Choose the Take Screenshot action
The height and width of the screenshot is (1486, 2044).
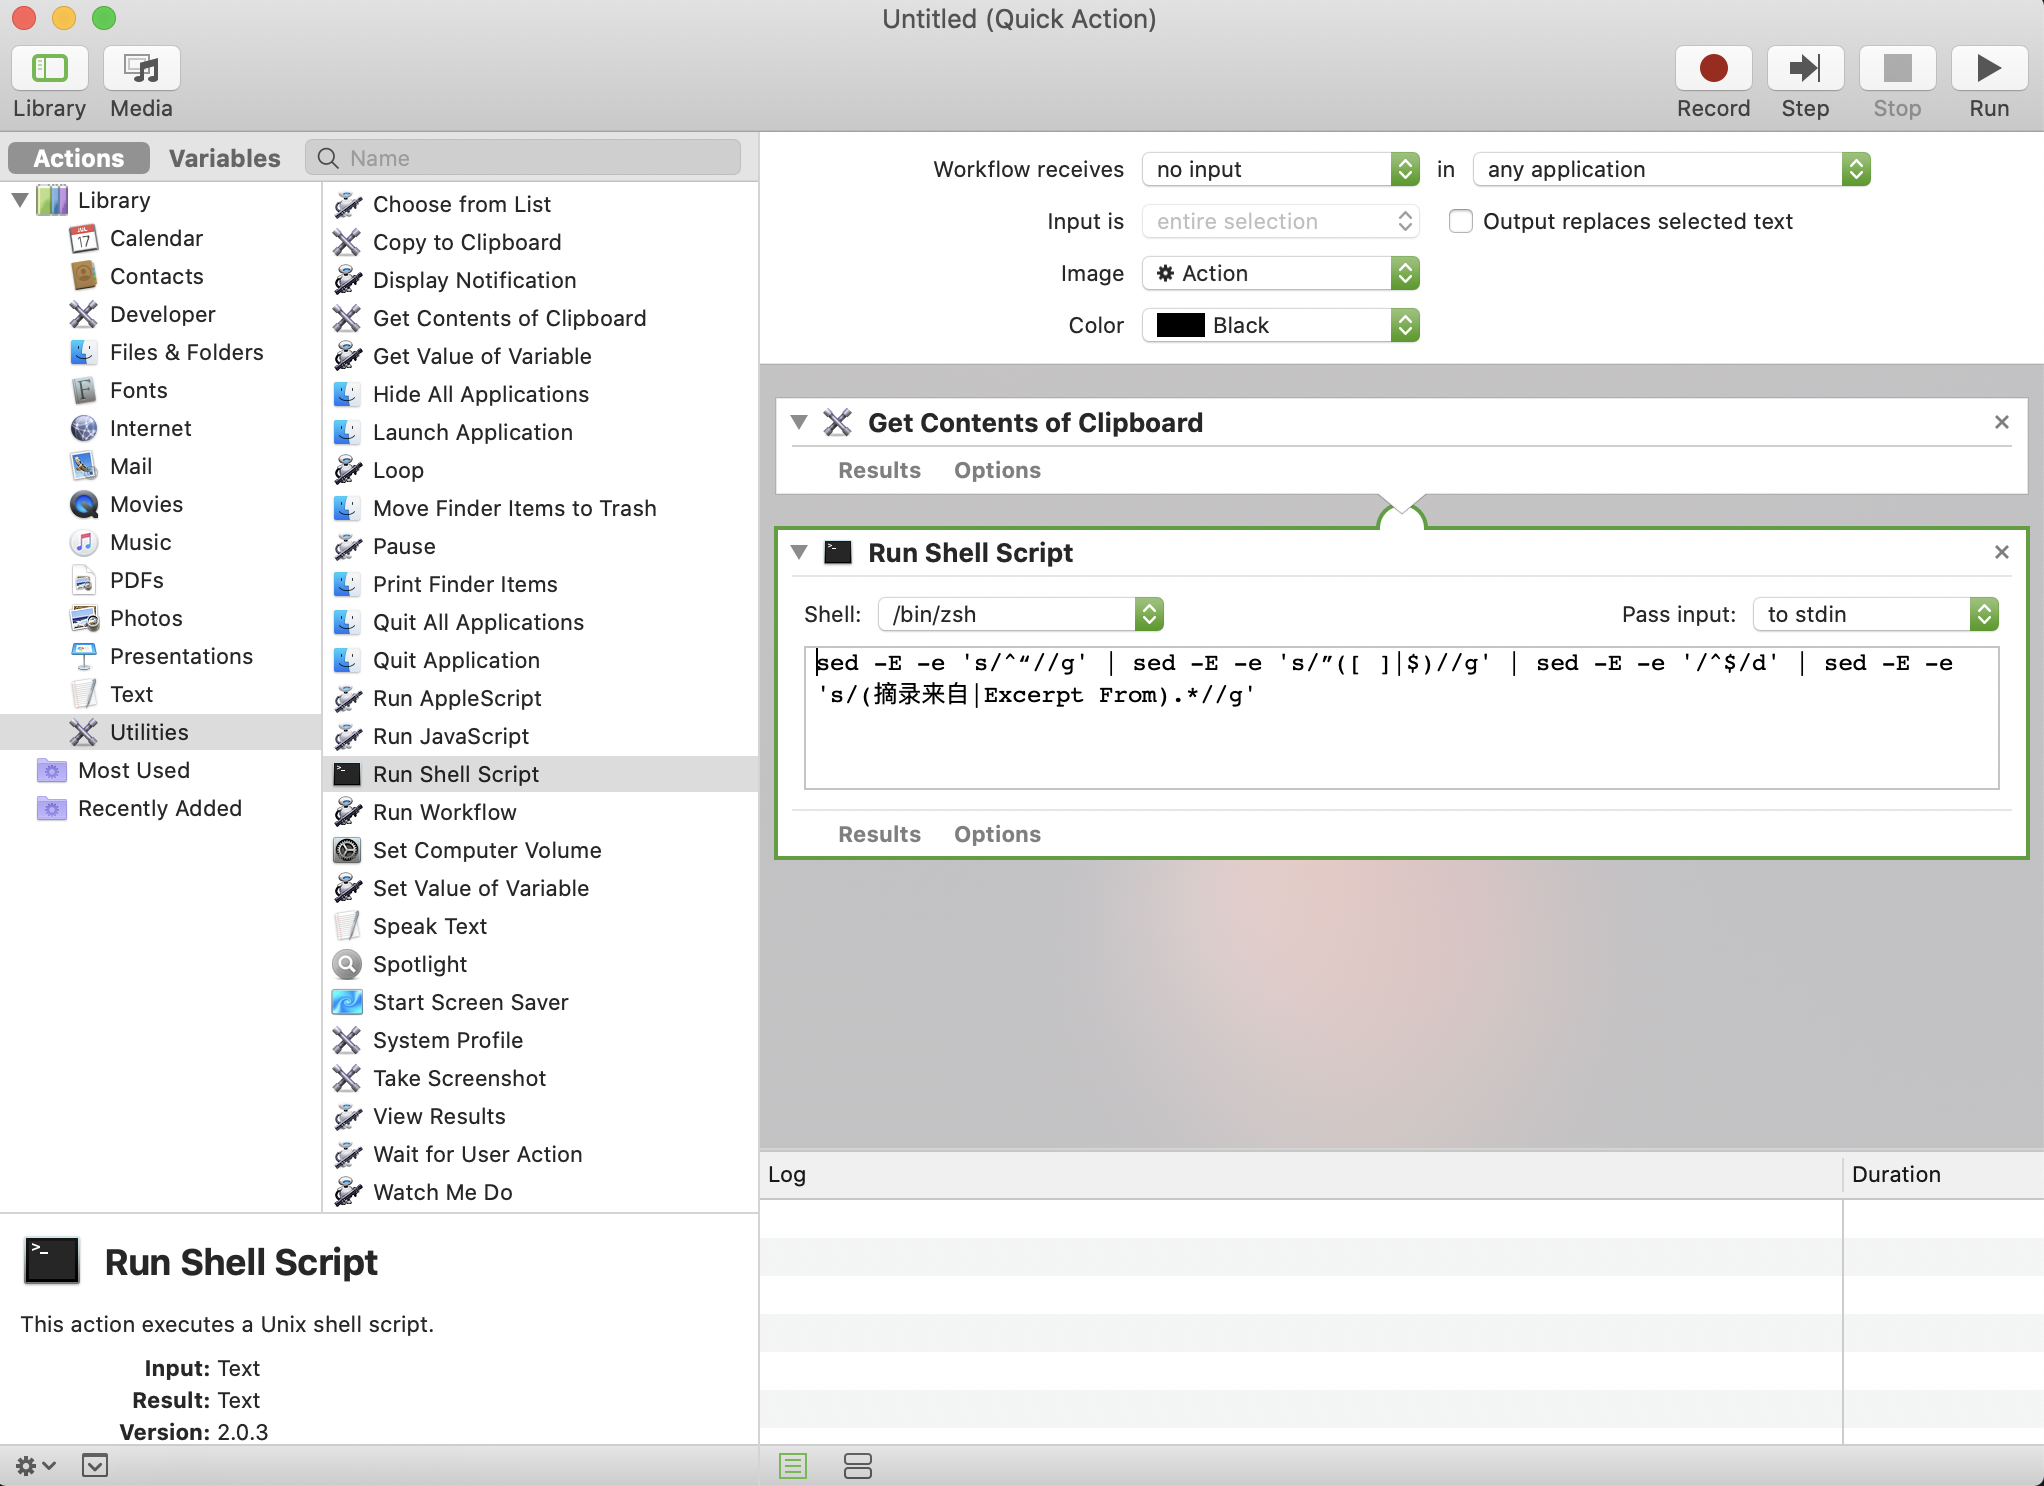[x=459, y=1078]
